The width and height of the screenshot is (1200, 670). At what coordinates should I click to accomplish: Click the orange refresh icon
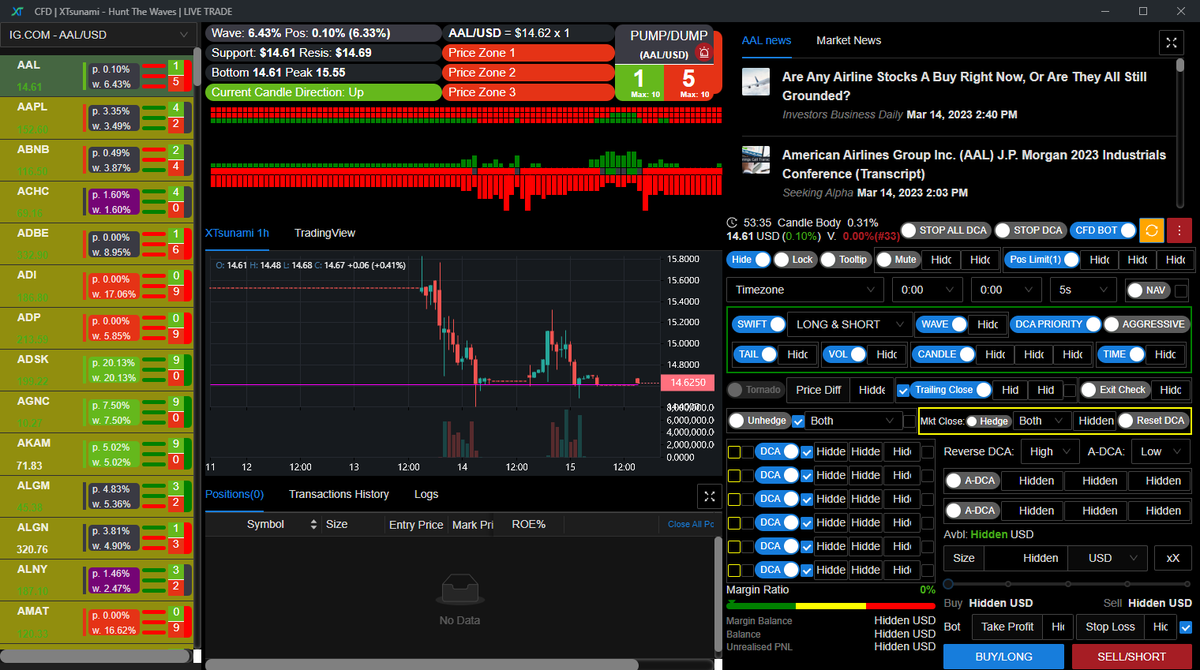coord(1151,229)
